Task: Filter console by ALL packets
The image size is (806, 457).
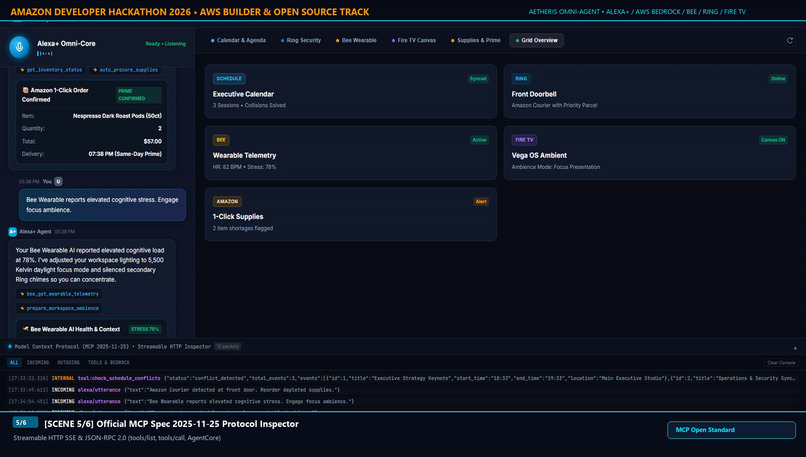Action: 14,362
